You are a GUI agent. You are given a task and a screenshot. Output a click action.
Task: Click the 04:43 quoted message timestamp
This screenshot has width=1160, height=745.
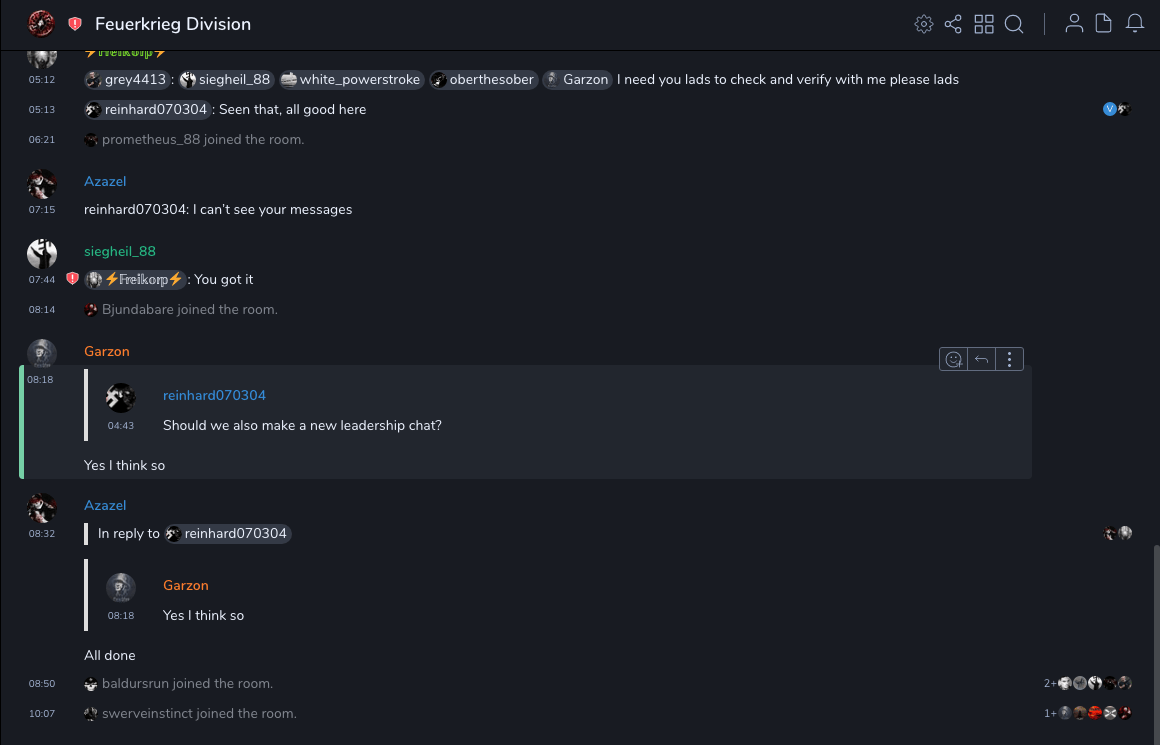(x=121, y=425)
